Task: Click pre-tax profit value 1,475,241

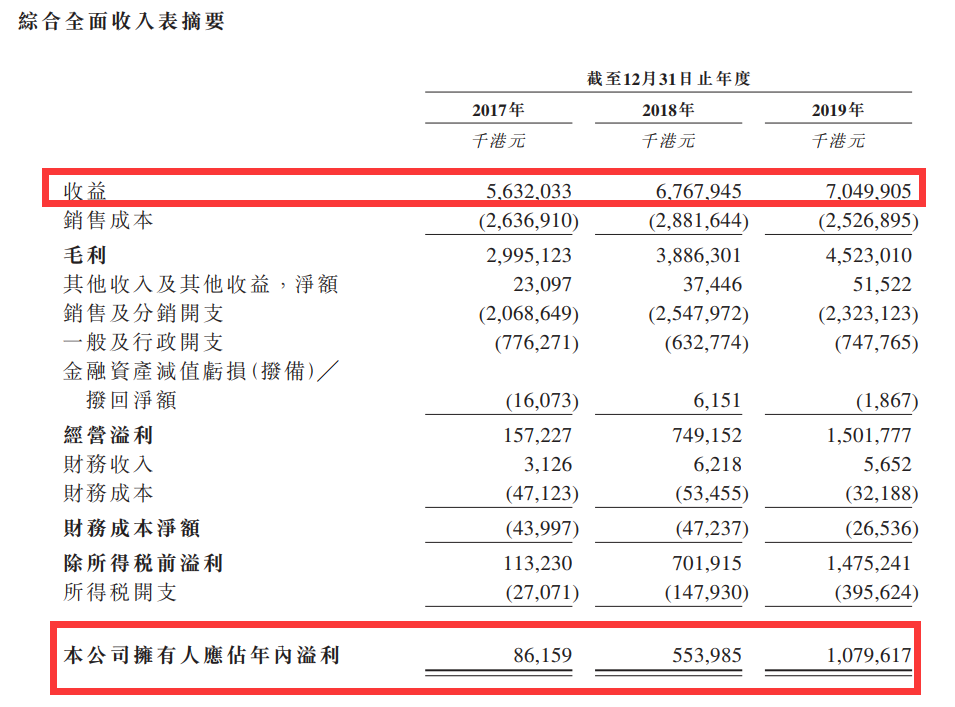Action: (869, 563)
